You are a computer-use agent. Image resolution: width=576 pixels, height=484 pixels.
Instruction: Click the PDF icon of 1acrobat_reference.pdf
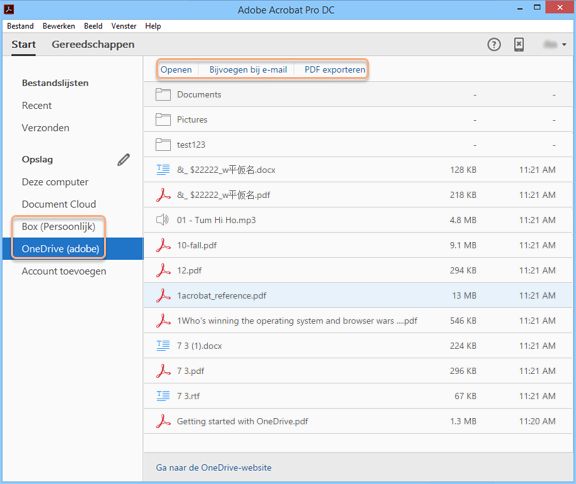click(x=163, y=295)
